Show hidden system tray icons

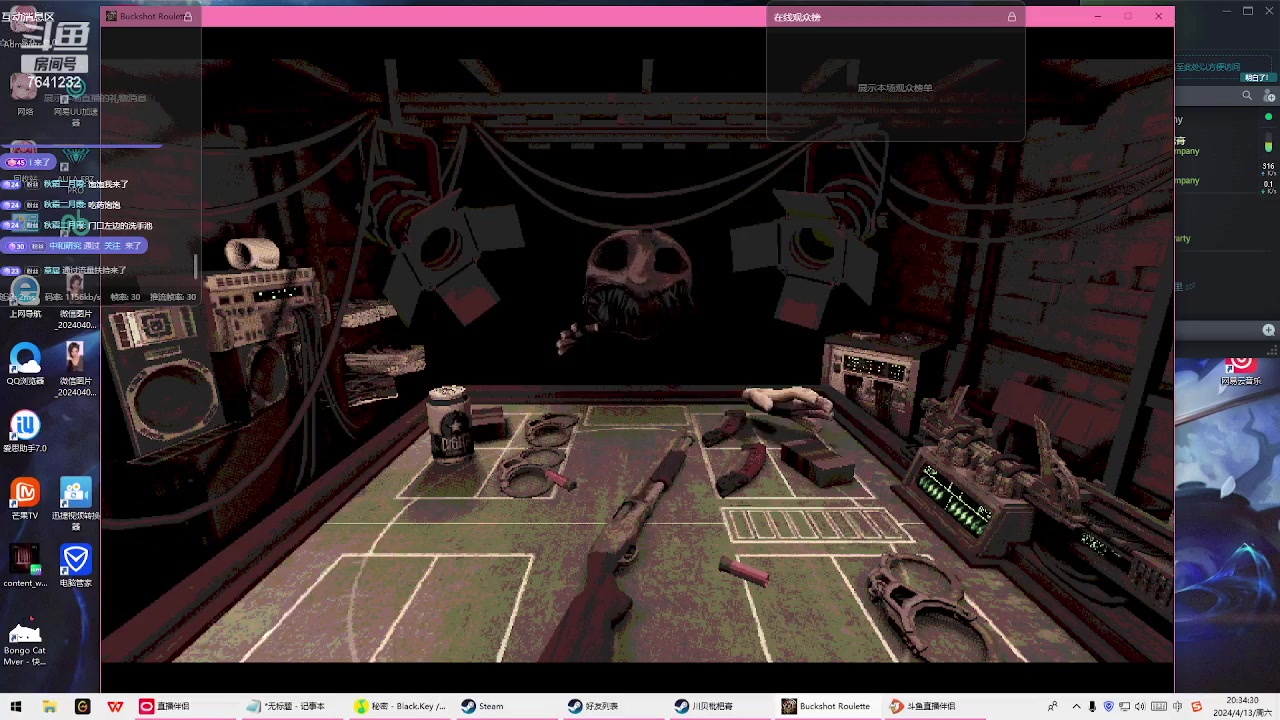click(1076, 706)
